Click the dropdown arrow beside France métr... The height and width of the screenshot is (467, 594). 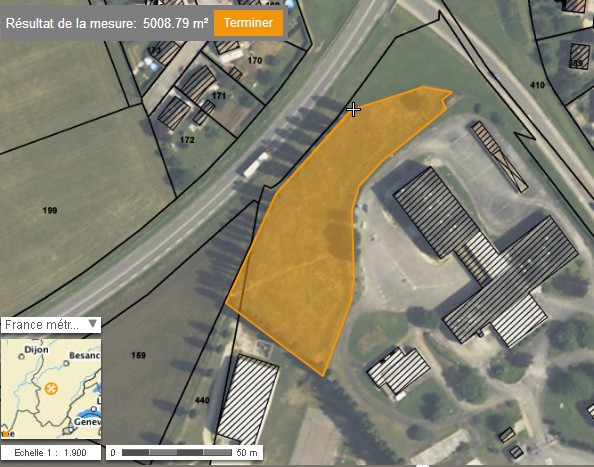pos(92,324)
